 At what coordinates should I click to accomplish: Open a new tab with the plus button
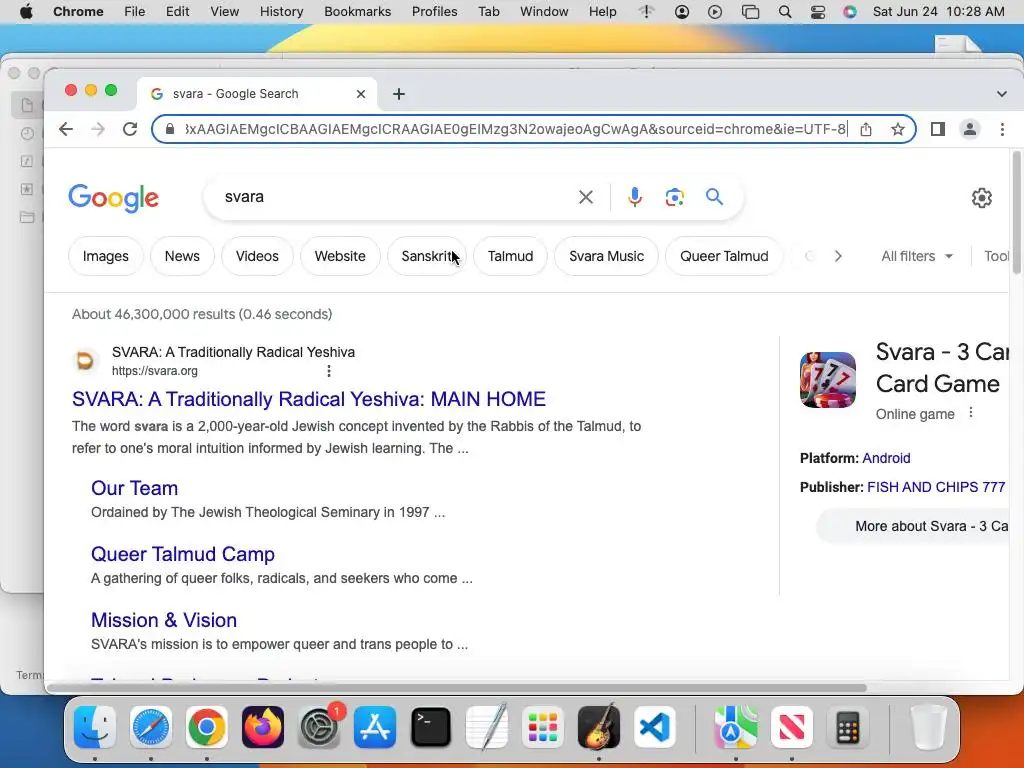tap(398, 94)
